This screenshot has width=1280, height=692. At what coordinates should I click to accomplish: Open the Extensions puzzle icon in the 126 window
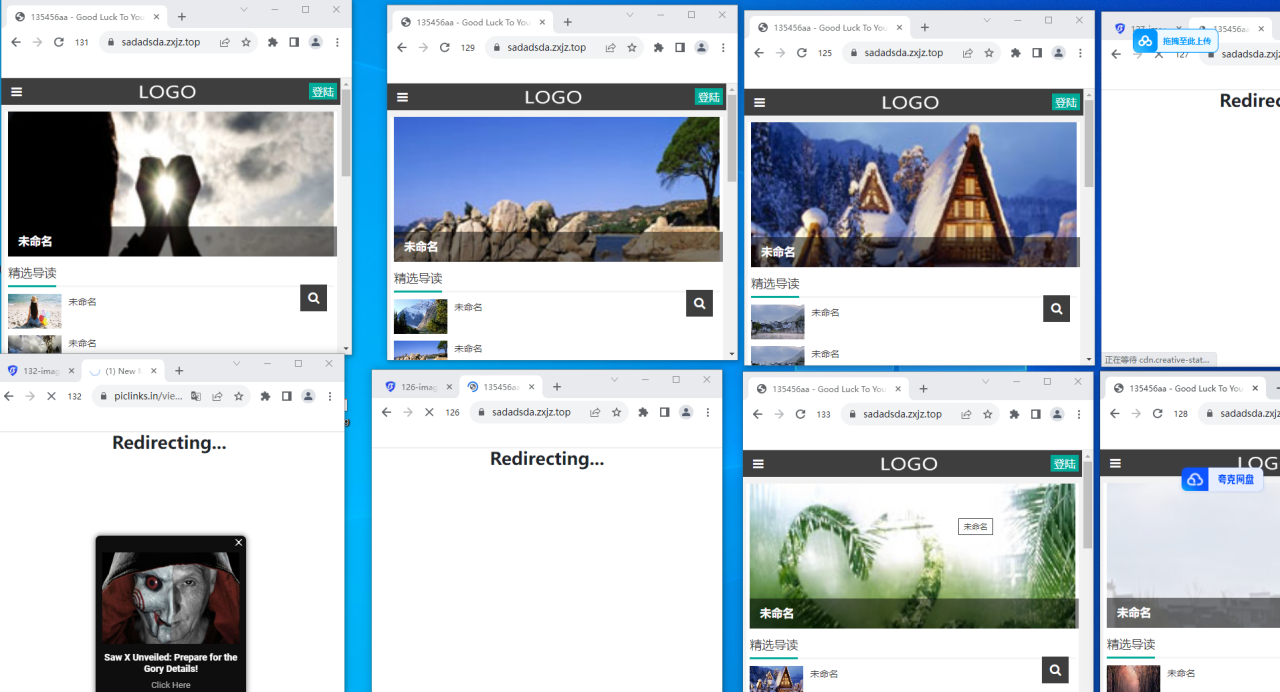point(643,412)
